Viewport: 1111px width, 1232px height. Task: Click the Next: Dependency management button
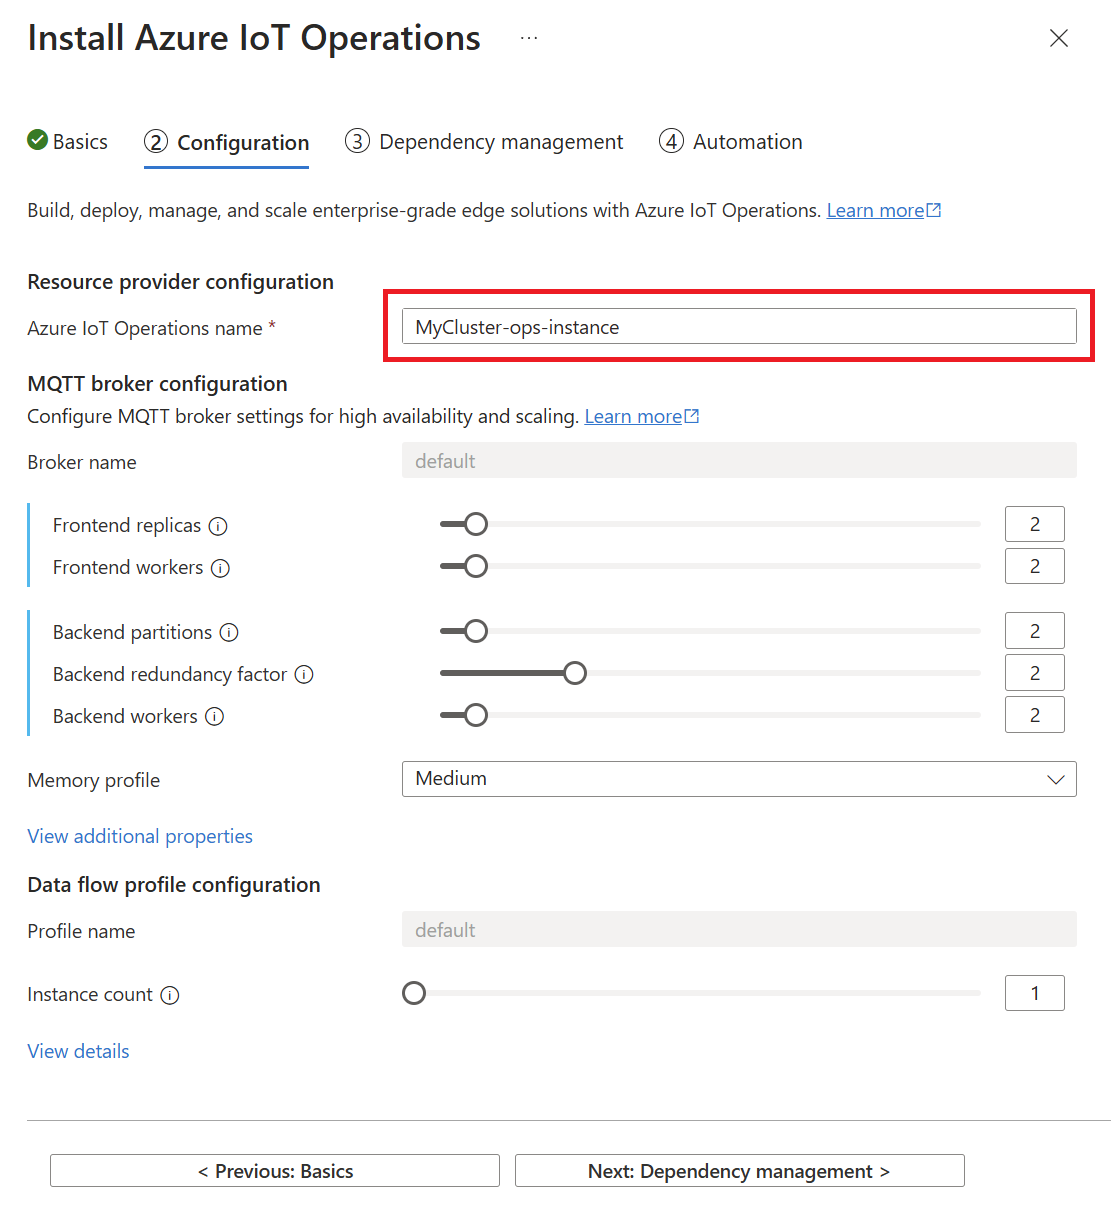coord(739,1171)
